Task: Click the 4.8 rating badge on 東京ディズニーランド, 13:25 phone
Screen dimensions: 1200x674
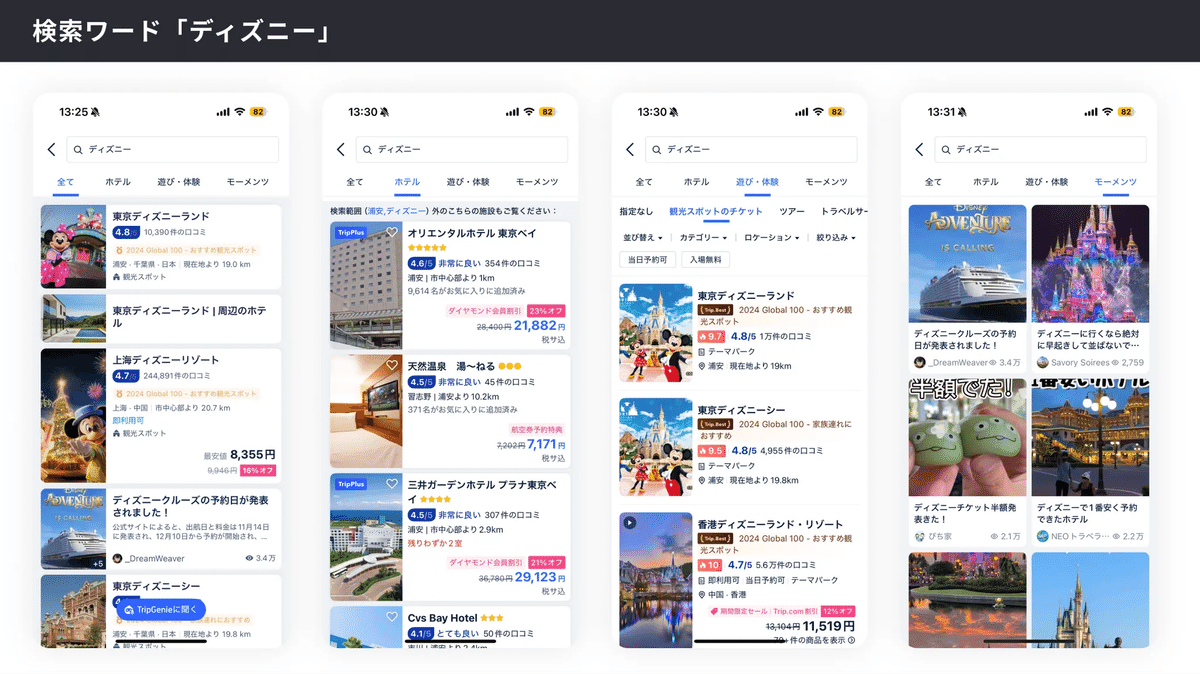Action: (x=125, y=232)
